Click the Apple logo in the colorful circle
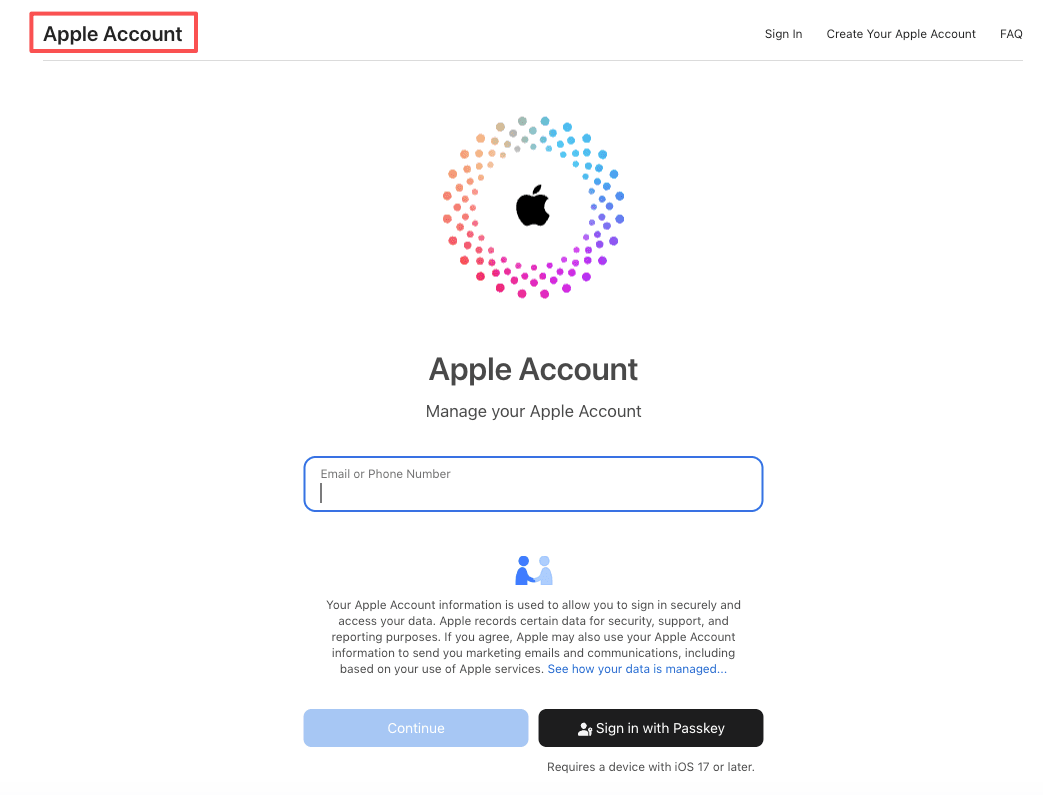1043x795 pixels. point(533,205)
